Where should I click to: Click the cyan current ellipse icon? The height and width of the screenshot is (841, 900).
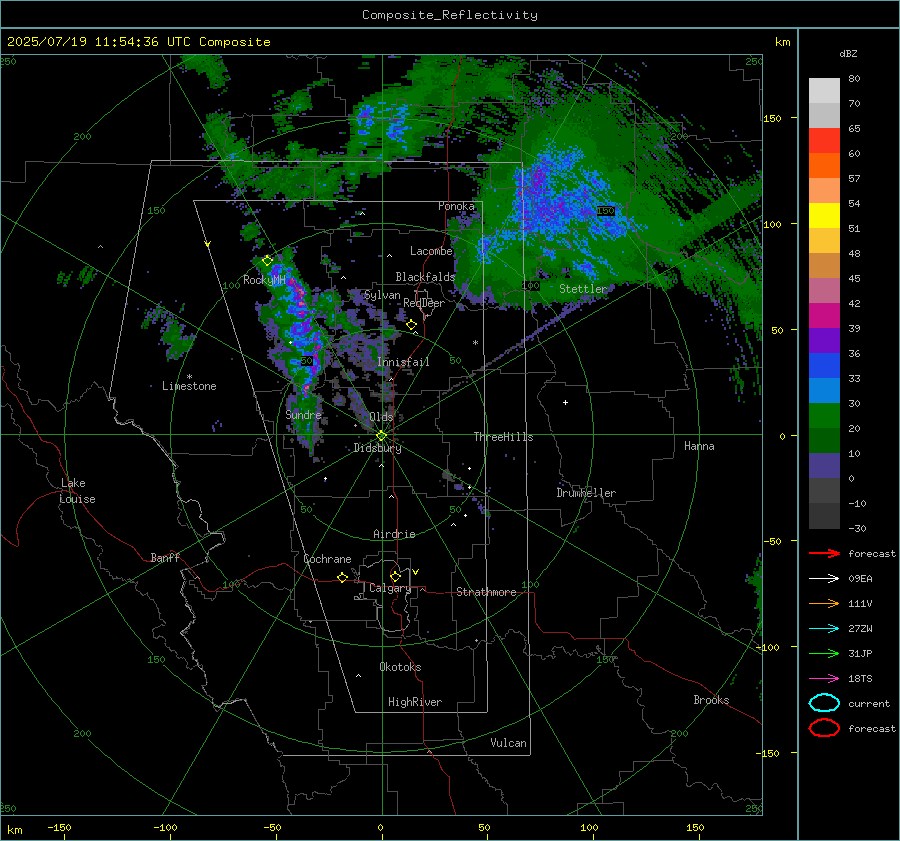(824, 703)
